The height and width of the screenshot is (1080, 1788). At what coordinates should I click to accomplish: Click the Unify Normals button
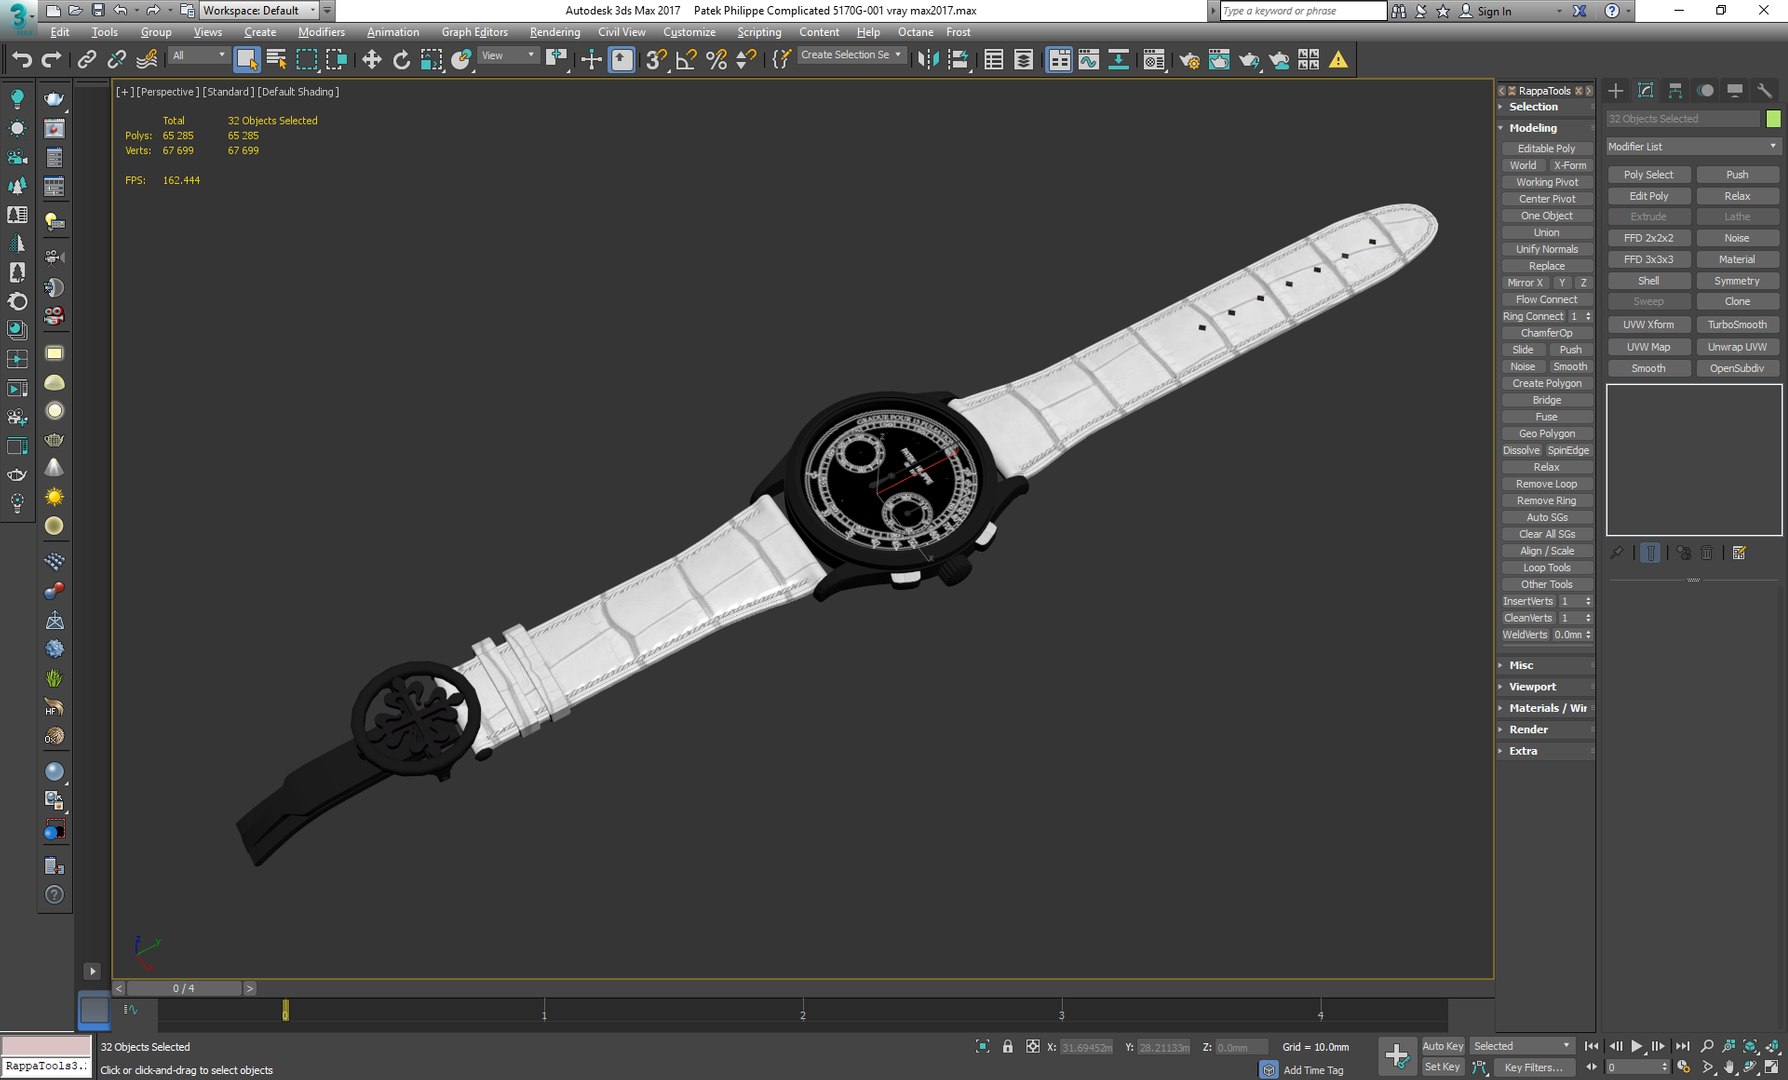point(1547,249)
